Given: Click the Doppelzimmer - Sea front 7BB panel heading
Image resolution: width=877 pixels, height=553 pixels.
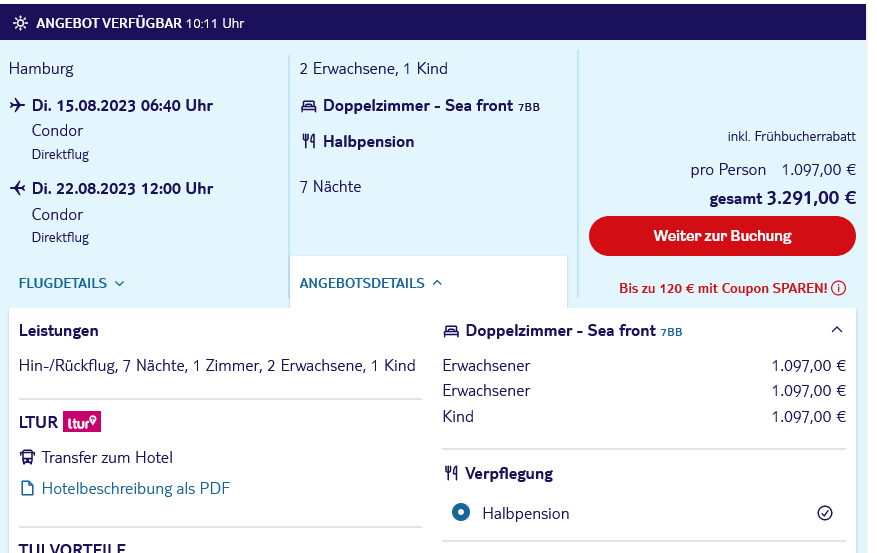Looking at the screenshot, I should click(x=573, y=330).
